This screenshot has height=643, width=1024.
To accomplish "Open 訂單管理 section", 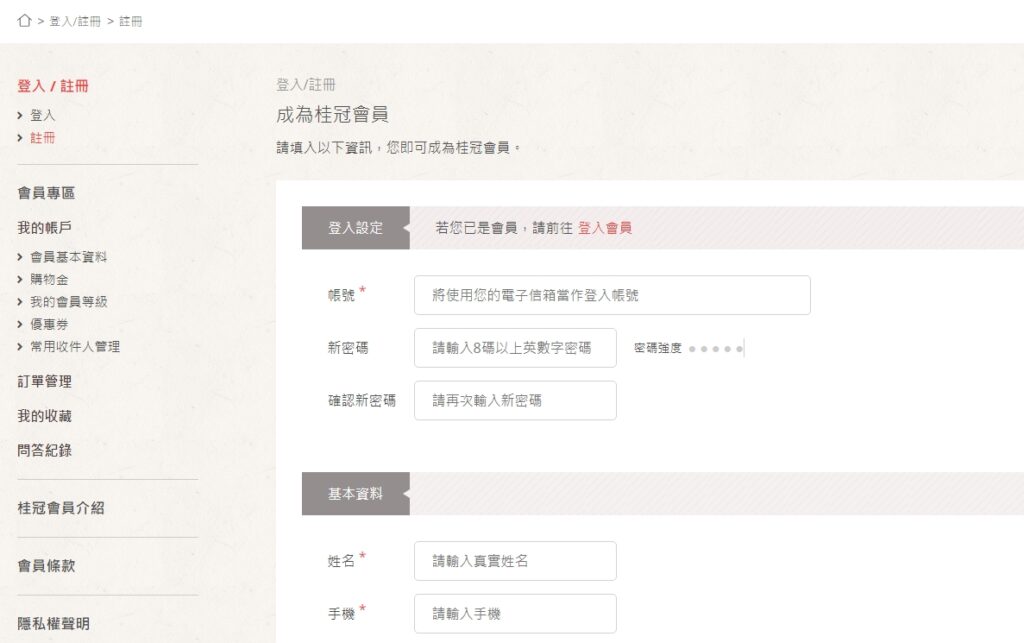I will (x=45, y=381).
